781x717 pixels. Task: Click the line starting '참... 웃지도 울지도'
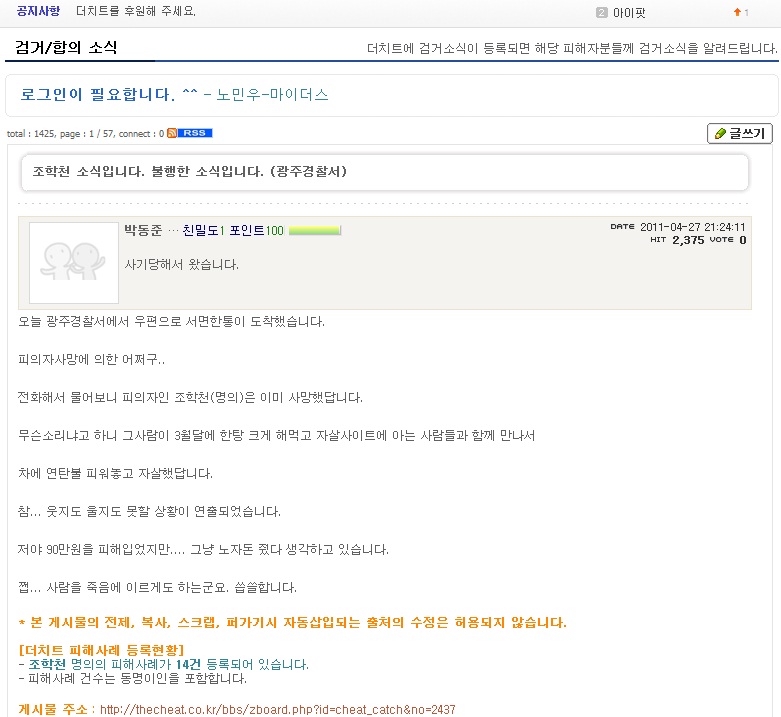(x=149, y=511)
